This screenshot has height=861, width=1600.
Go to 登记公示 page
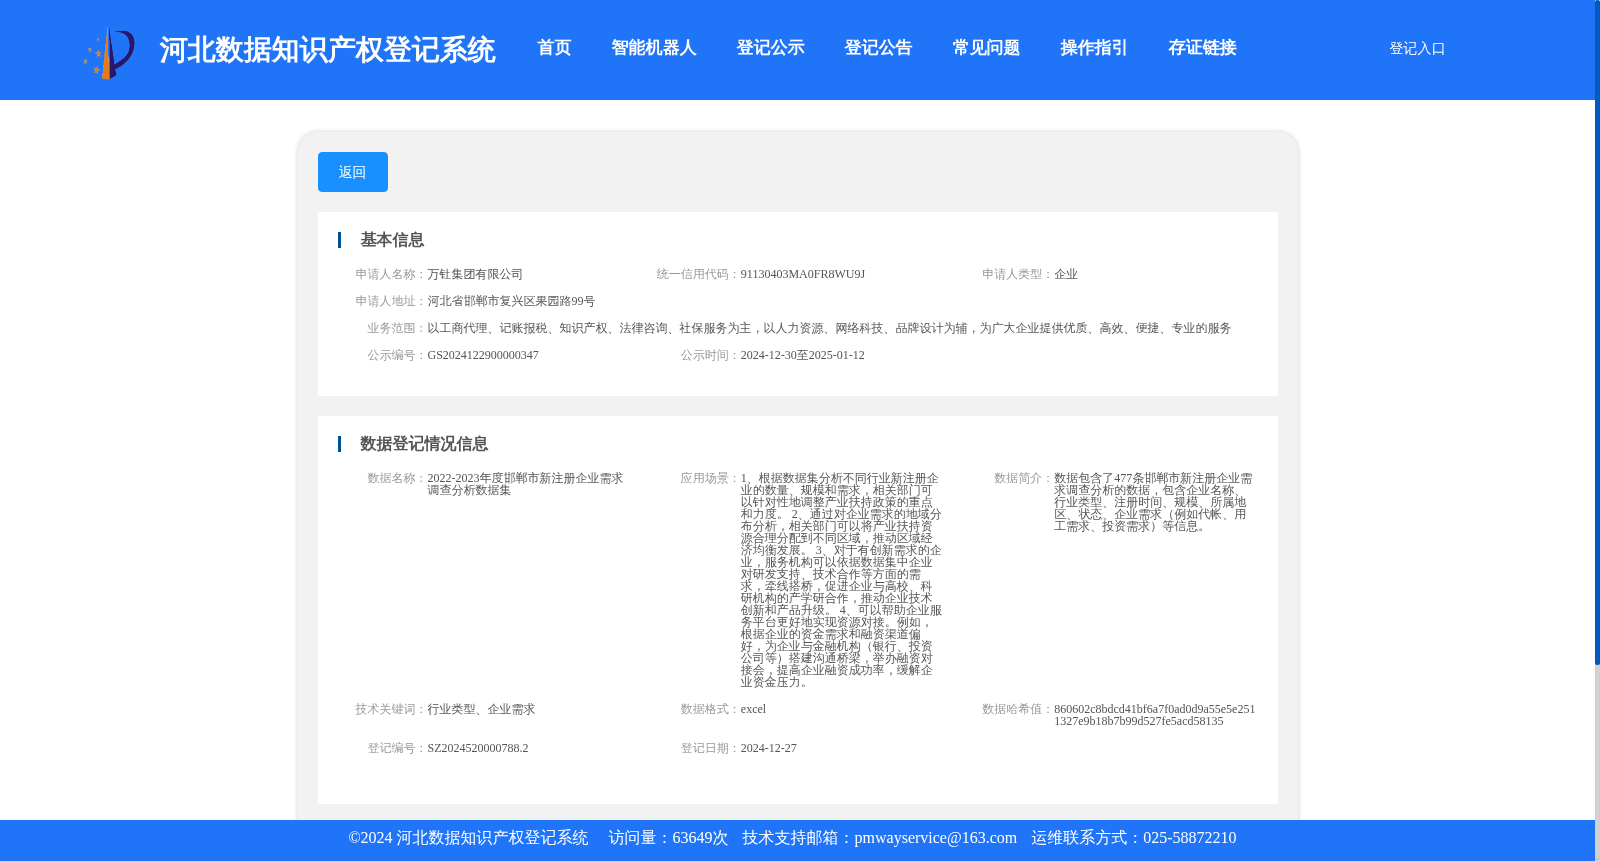point(770,48)
